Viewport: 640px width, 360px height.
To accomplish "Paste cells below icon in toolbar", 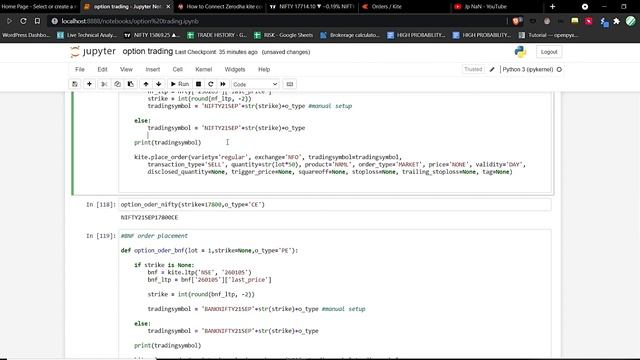I will (x=131, y=84).
